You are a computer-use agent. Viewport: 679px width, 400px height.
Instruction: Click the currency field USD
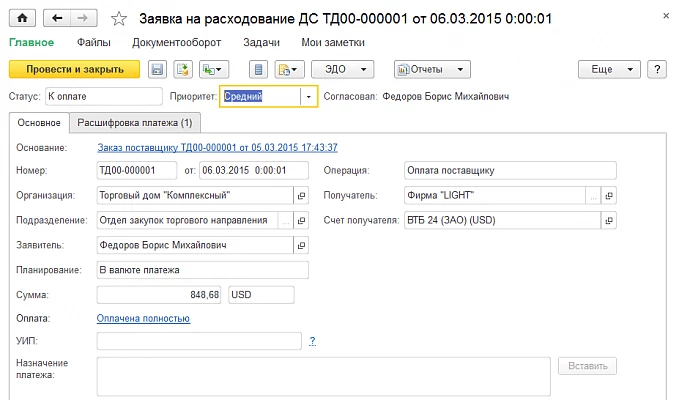(261, 295)
